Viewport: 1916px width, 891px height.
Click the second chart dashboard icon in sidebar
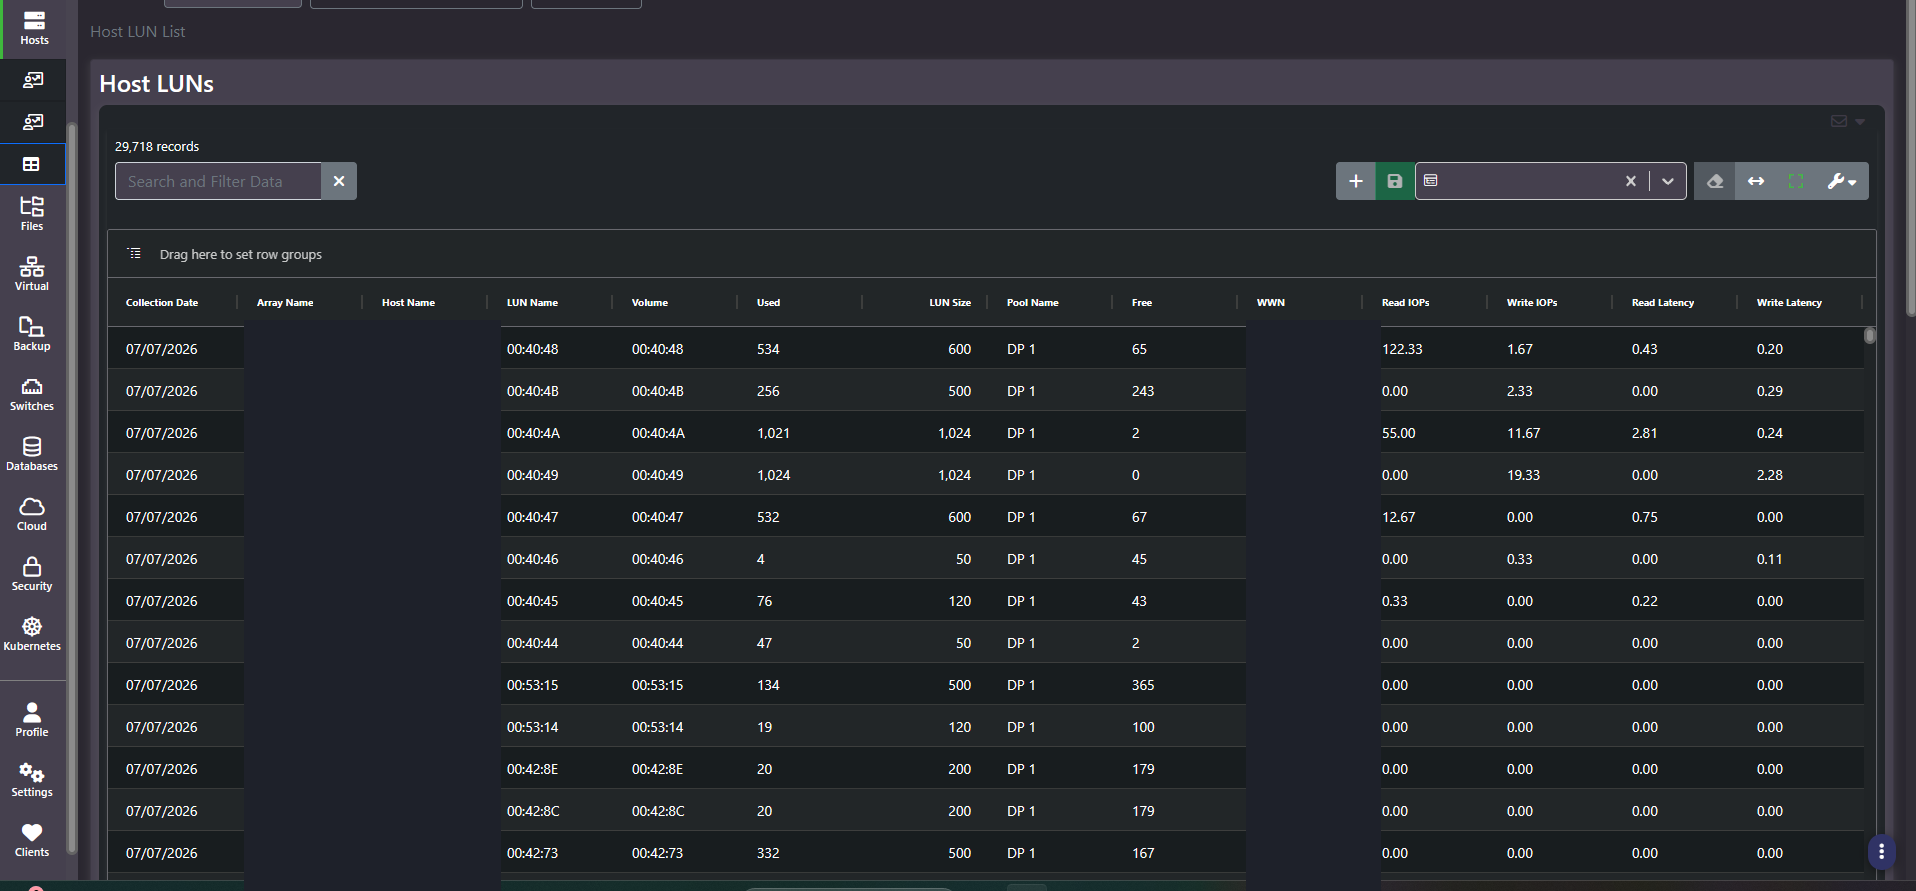[x=33, y=122]
